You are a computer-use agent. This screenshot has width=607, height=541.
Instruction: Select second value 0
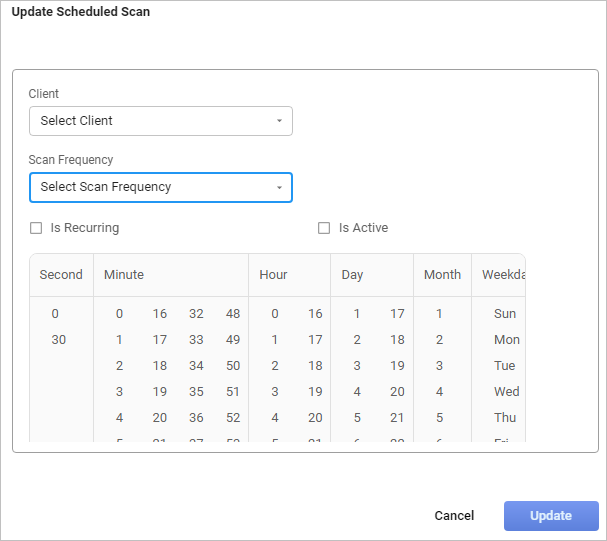coord(56,314)
